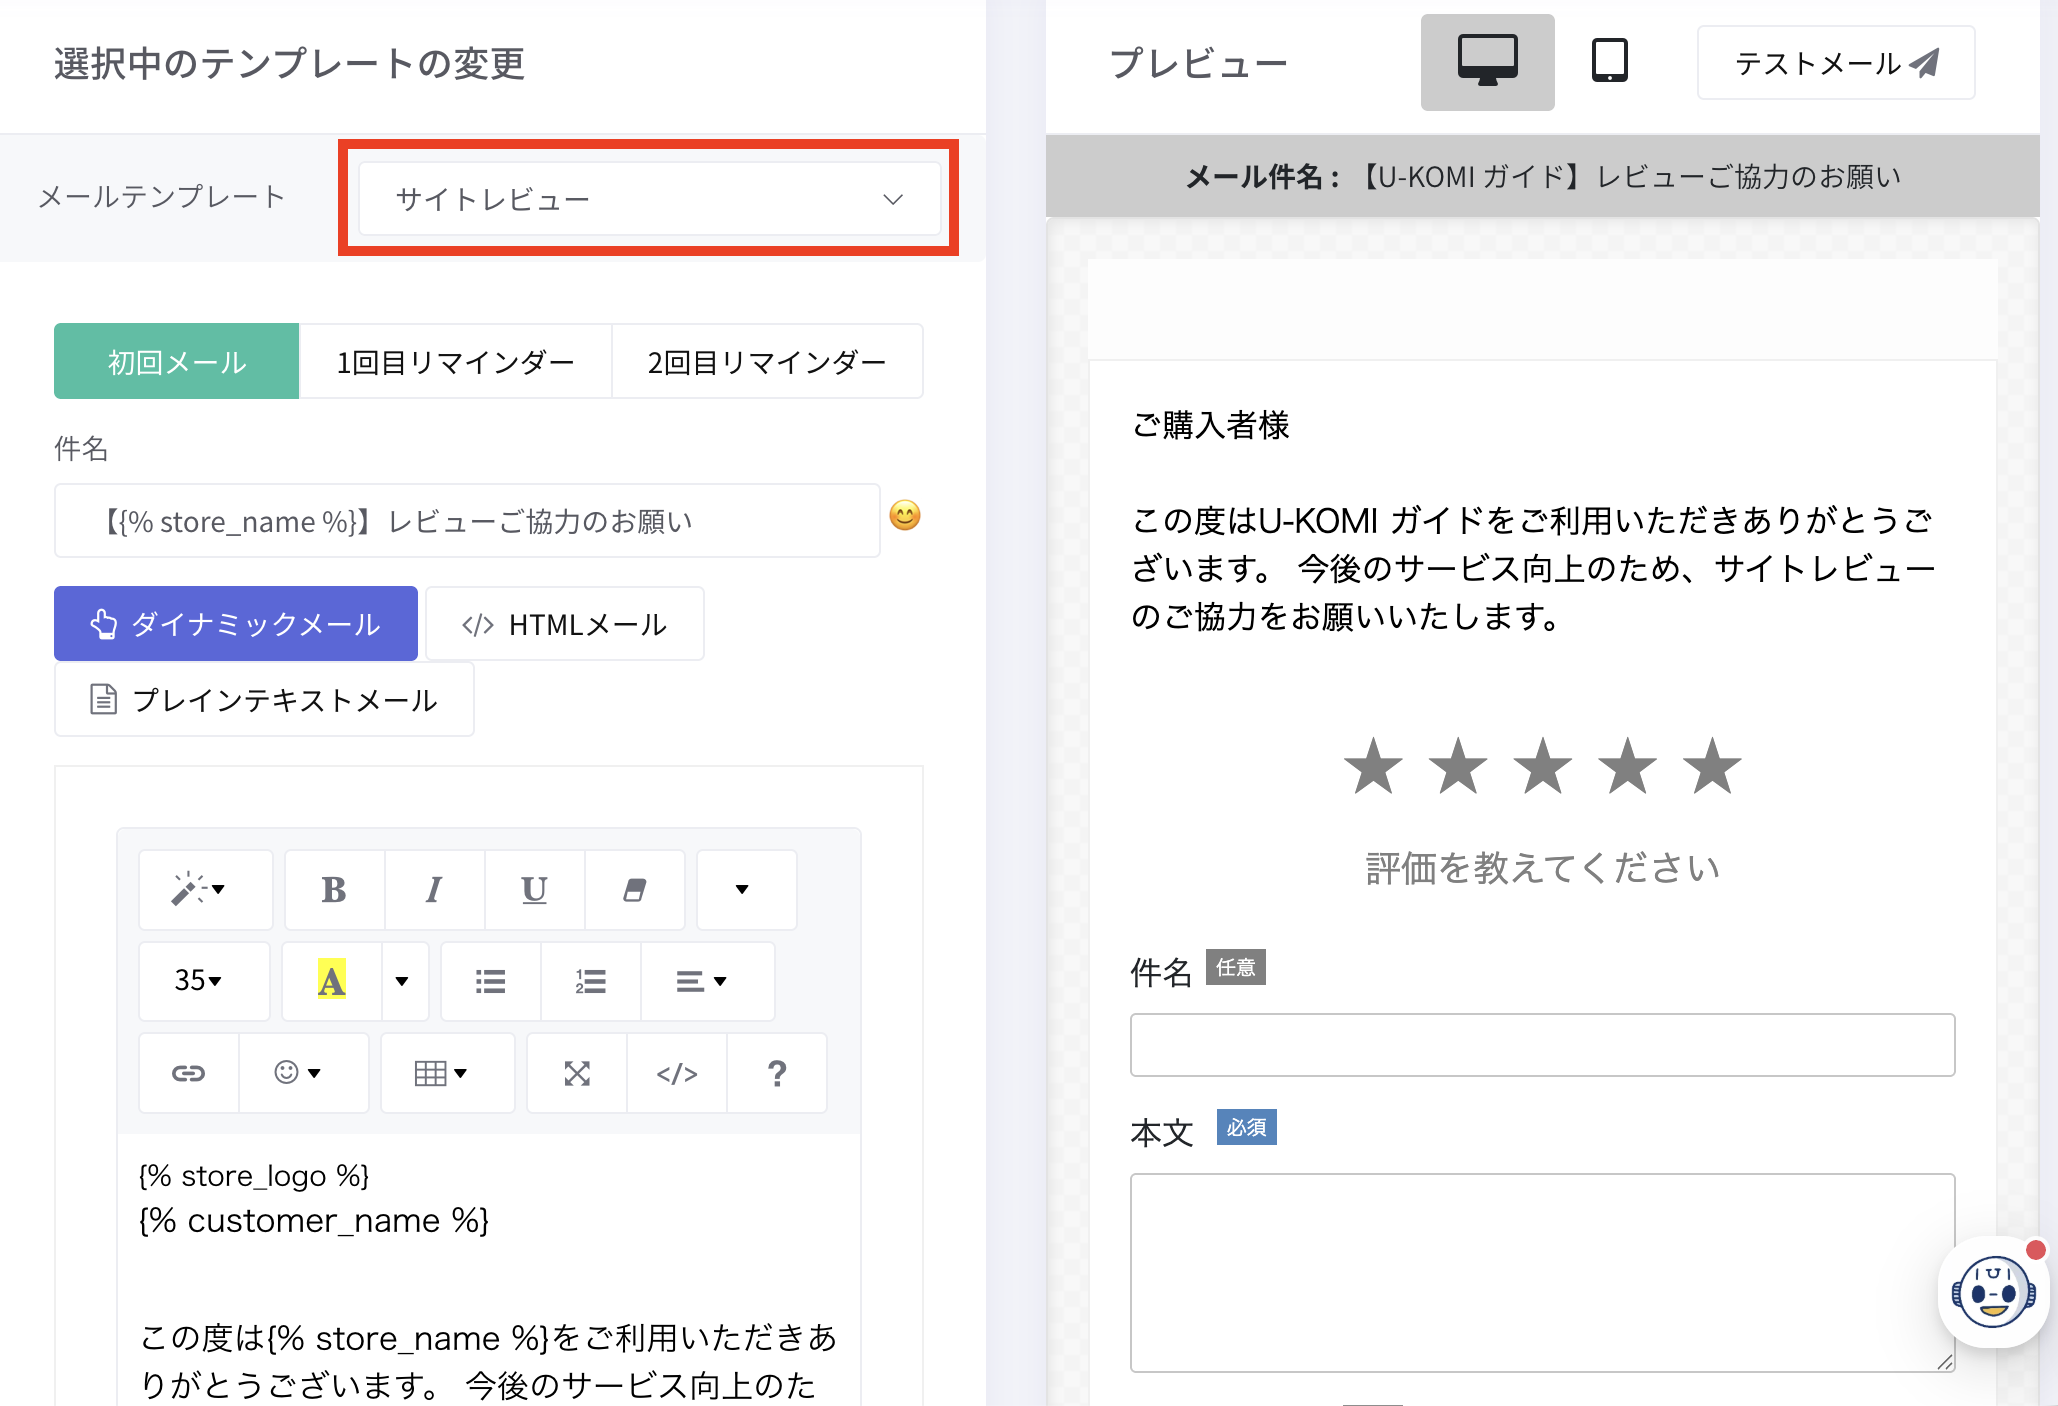Choose the HTMLメール button
Image resolution: width=2058 pixels, height=1406 pixels.
tap(565, 624)
